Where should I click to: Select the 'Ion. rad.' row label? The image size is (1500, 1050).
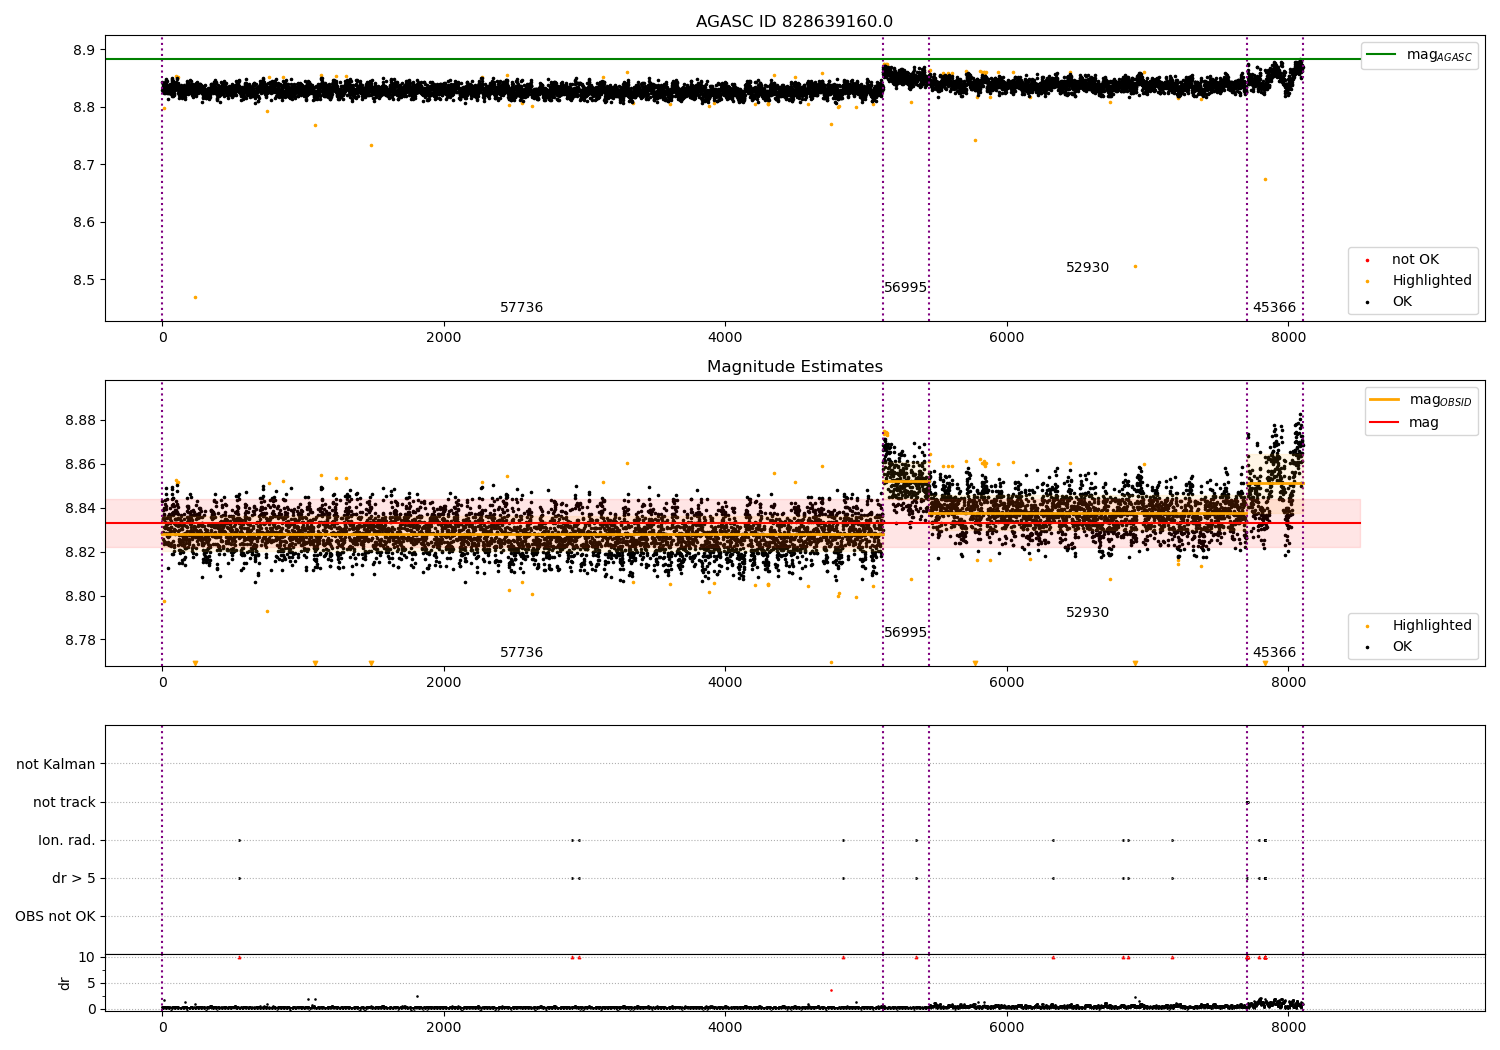click(x=67, y=840)
